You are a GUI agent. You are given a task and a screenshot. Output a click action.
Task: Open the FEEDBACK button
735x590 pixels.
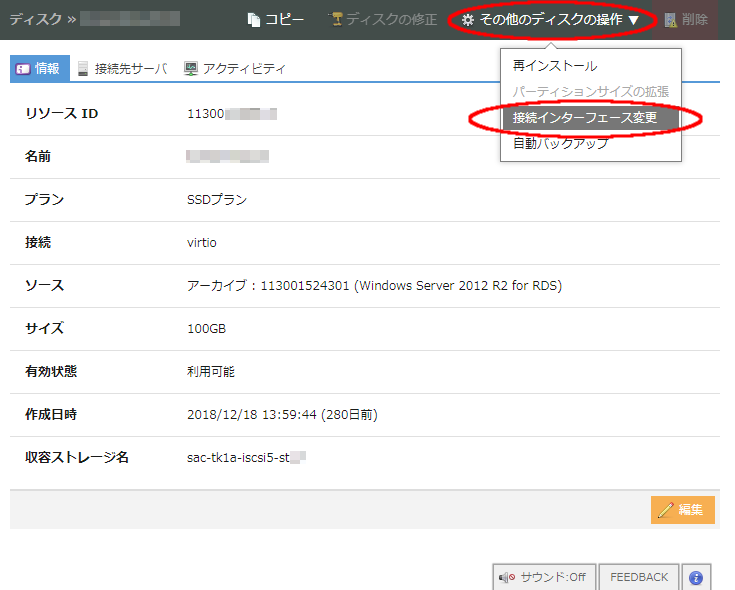click(639, 577)
